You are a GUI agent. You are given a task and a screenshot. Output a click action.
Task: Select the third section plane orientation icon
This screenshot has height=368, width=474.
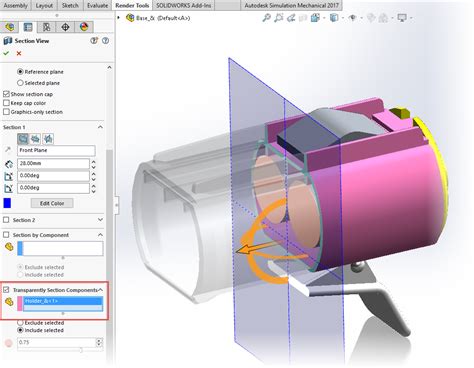point(48,138)
